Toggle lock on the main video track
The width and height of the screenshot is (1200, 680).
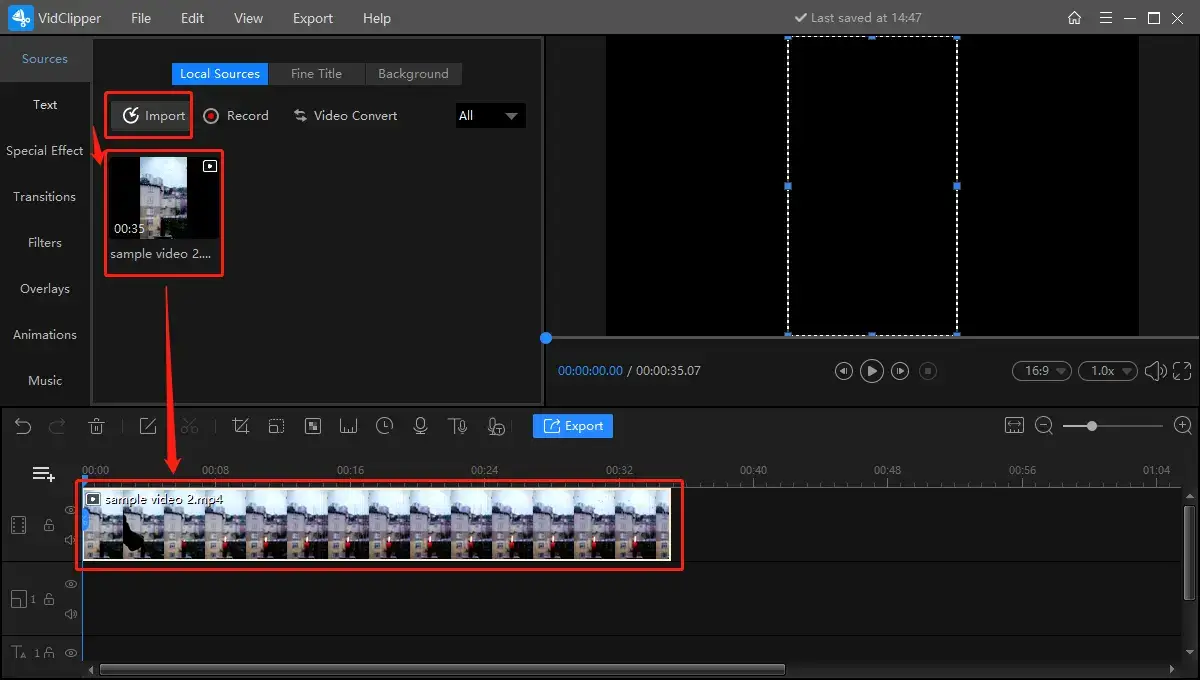(49, 525)
